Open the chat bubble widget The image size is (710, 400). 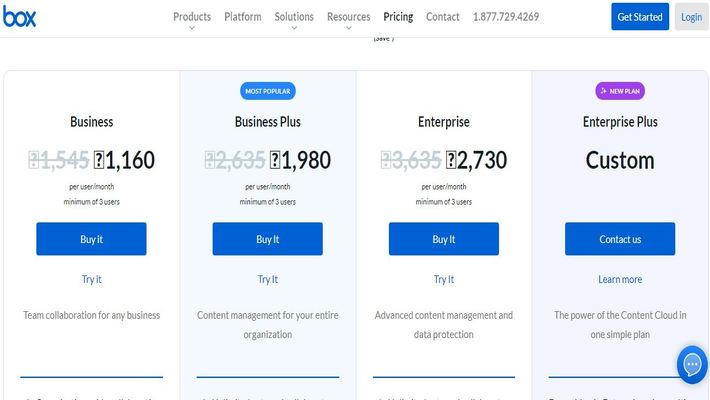point(692,364)
